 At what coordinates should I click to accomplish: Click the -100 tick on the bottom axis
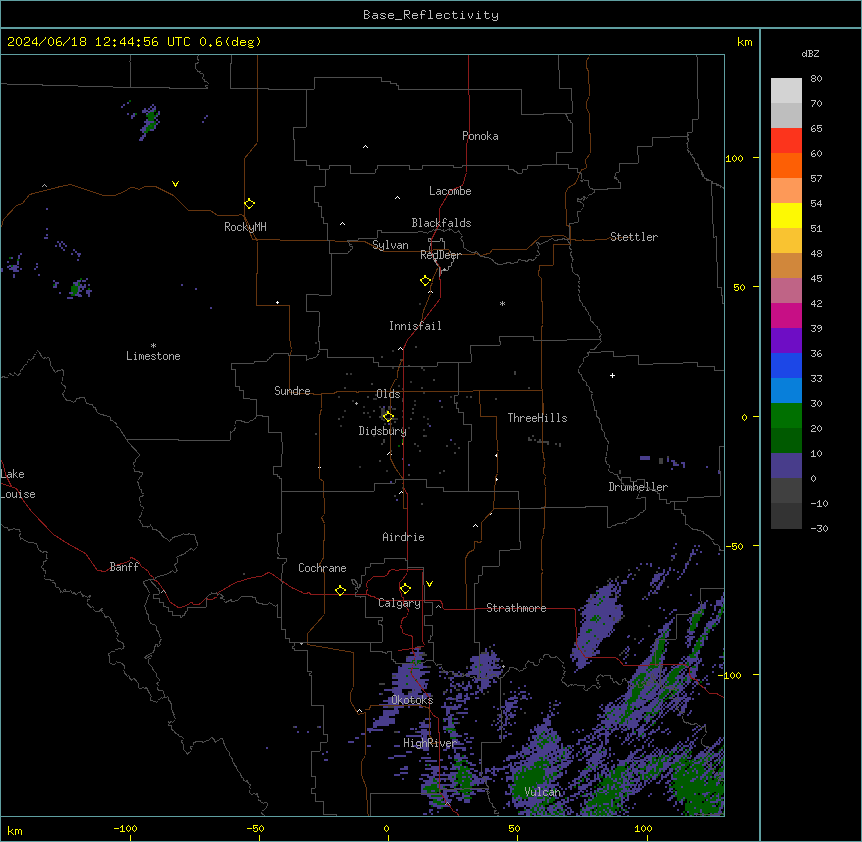[x=125, y=828]
